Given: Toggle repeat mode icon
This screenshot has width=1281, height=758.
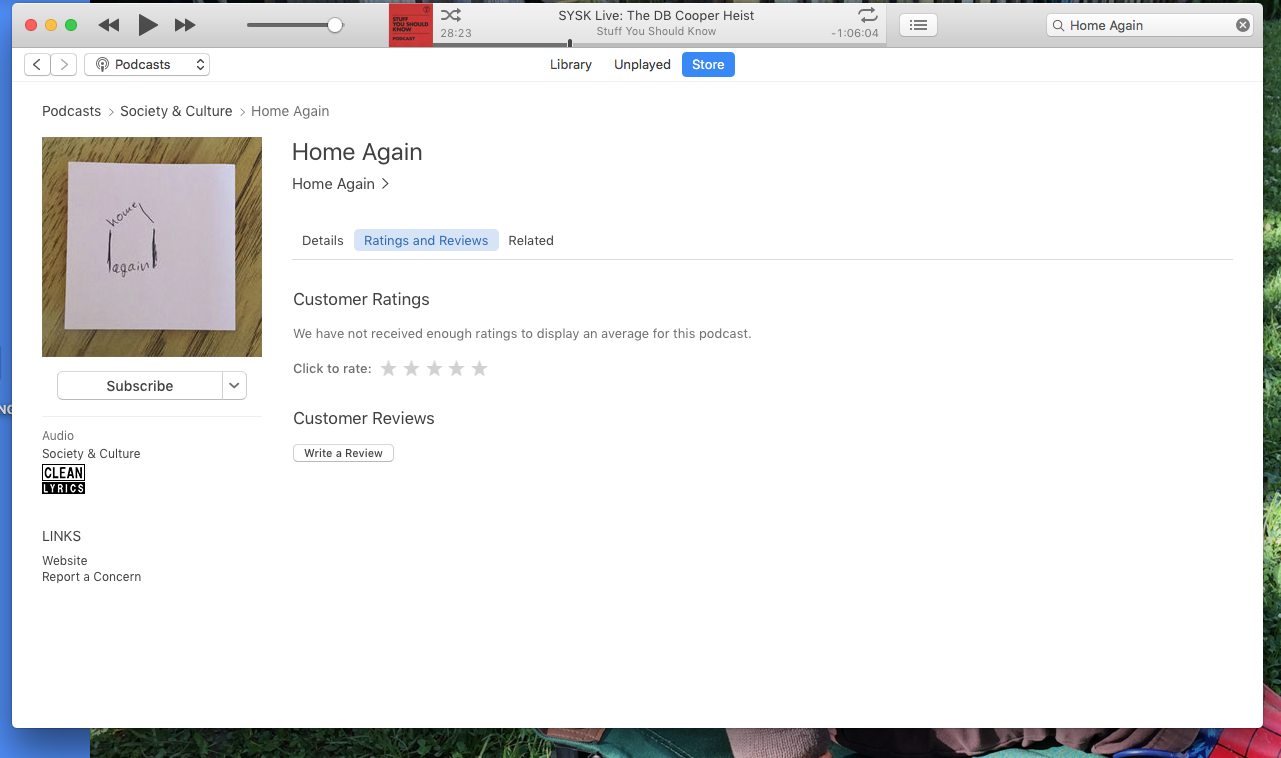Looking at the screenshot, I should (x=868, y=15).
